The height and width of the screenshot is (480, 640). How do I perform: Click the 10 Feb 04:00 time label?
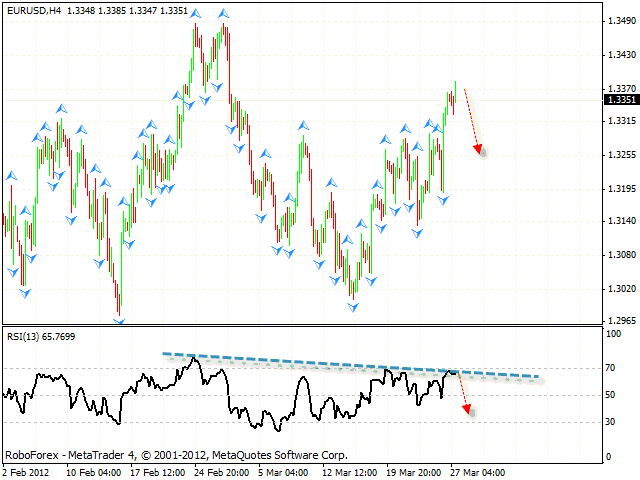[x=93, y=473]
